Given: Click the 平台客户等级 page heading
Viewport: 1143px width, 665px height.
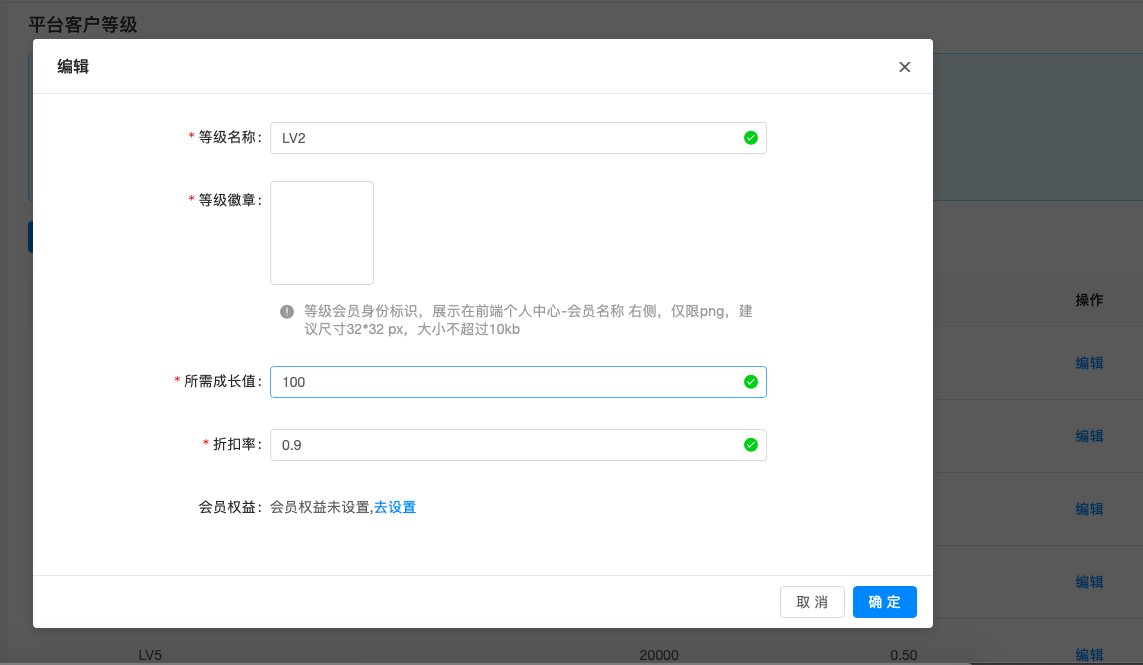Looking at the screenshot, I should click(x=82, y=25).
